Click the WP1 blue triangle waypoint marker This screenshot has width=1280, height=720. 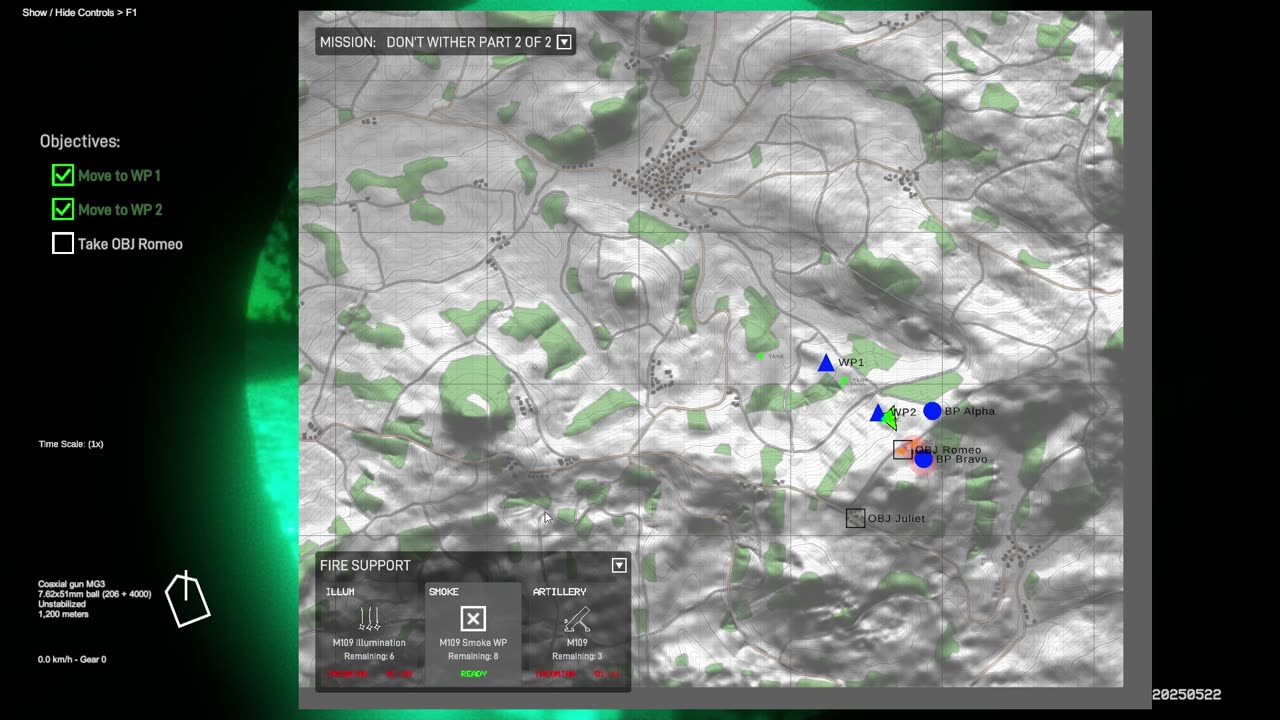pyautogui.click(x=826, y=363)
